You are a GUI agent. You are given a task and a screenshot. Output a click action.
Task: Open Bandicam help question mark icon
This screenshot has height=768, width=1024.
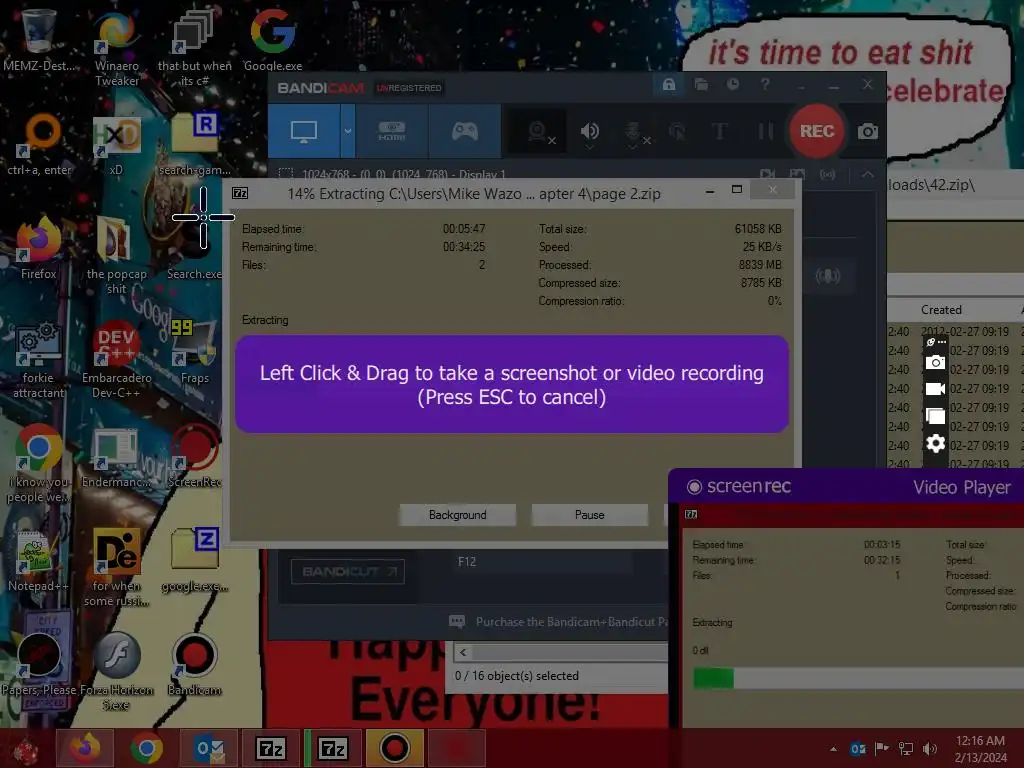(x=765, y=84)
